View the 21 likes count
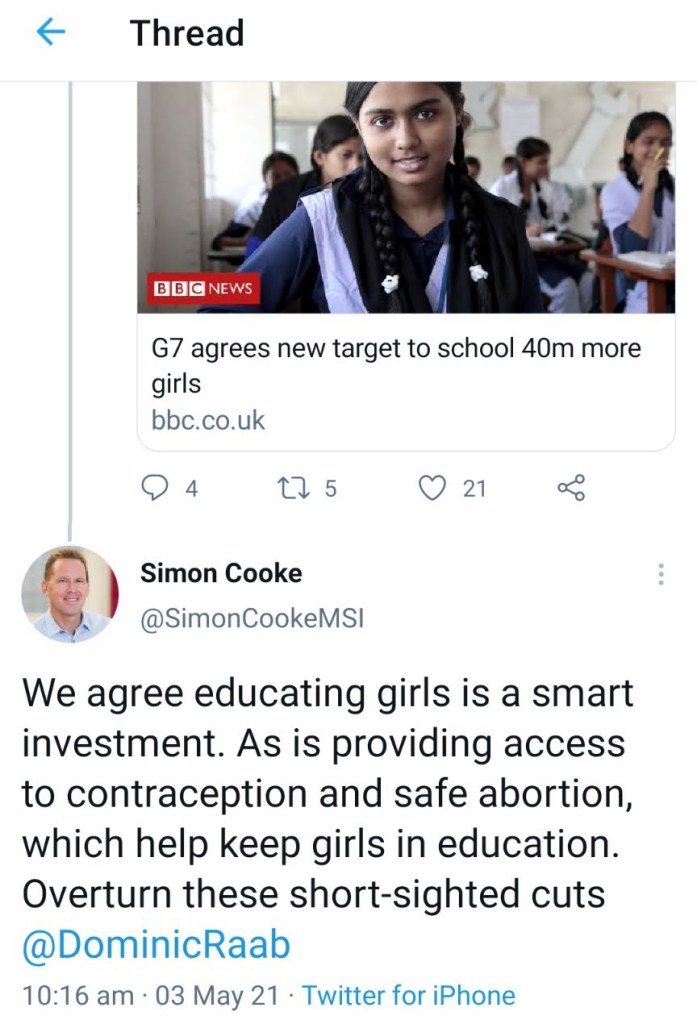Viewport: 697px width, 1024px height. (474, 488)
